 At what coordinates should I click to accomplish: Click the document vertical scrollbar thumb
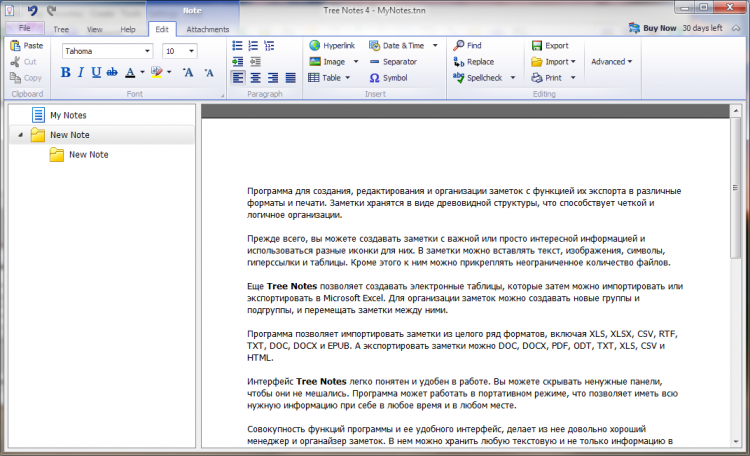(x=736, y=188)
